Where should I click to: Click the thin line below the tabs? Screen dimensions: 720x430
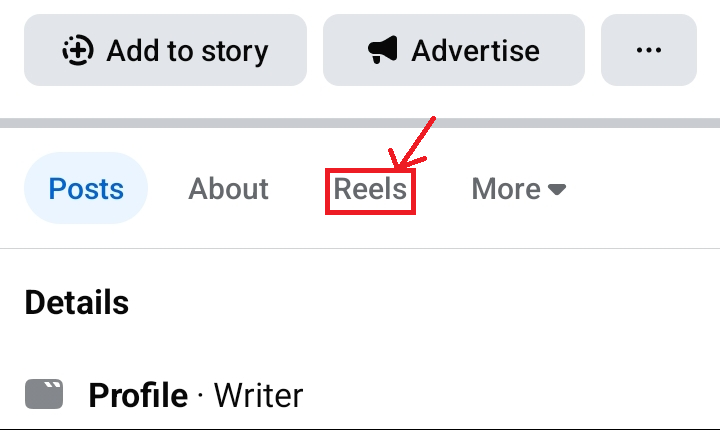pyautogui.click(x=360, y=248)
